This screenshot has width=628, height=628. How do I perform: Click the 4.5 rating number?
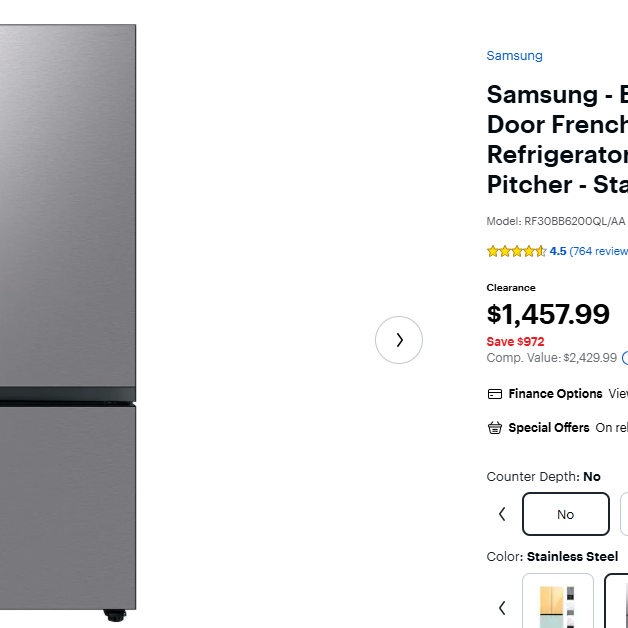click(558, 251)
